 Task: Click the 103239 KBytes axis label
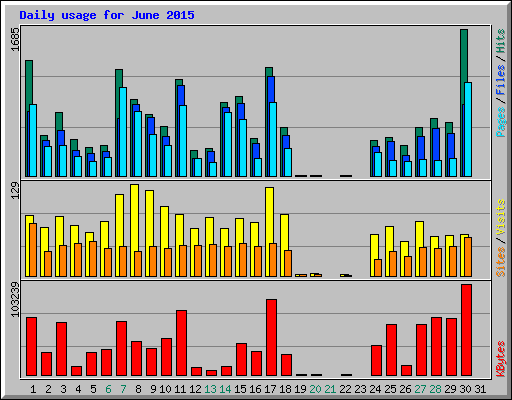(15, 299)
